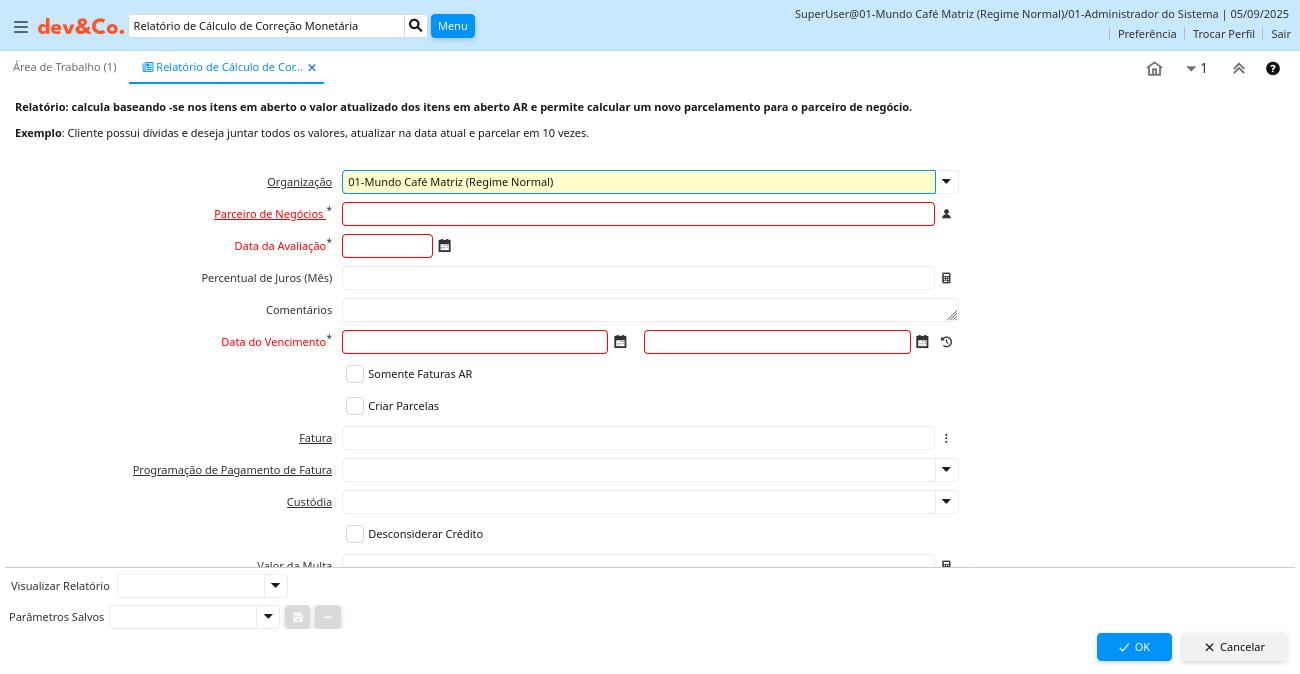Open the help question mark icon
The height and width of the screenshot is (674, 1300).
(x=1273, y=69)
